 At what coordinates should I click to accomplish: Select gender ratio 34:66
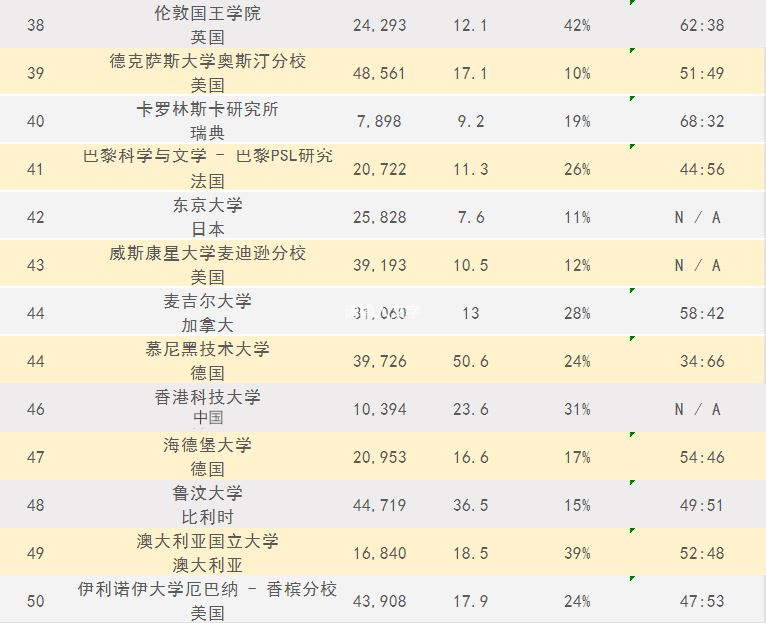click(x=702, y=361)
